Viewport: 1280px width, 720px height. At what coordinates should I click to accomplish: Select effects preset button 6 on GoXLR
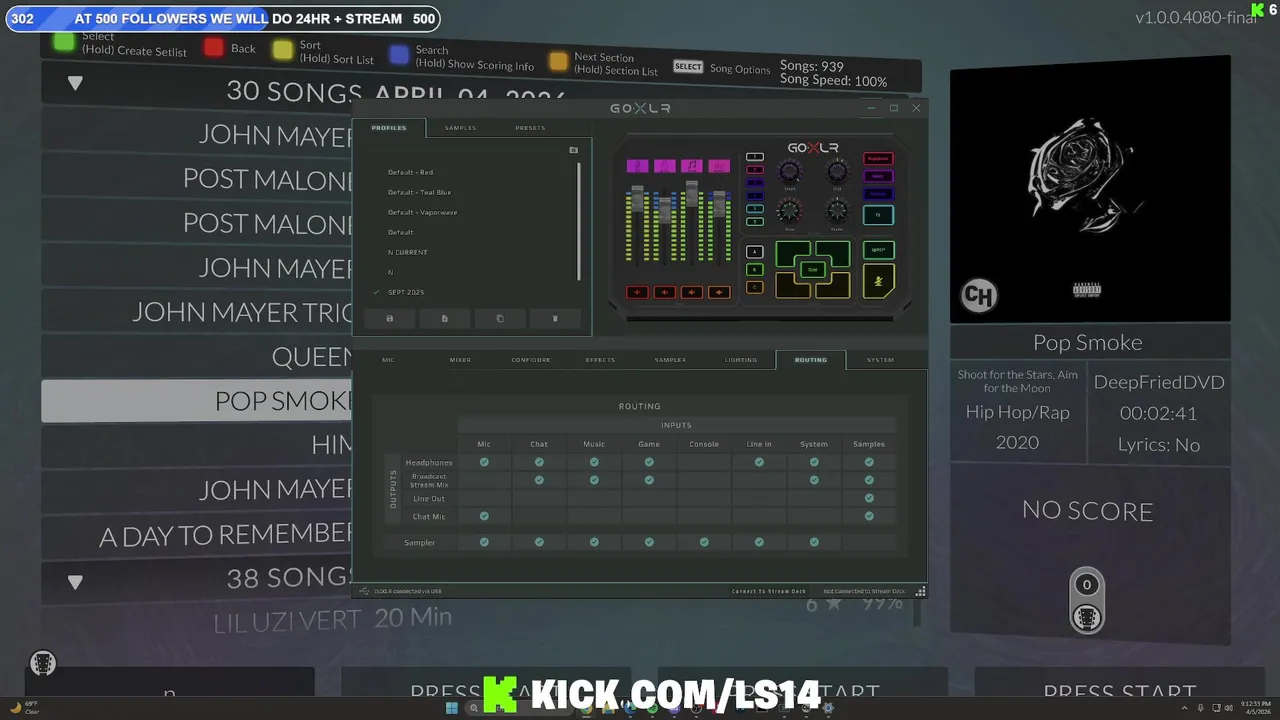(x=755, y=222)
